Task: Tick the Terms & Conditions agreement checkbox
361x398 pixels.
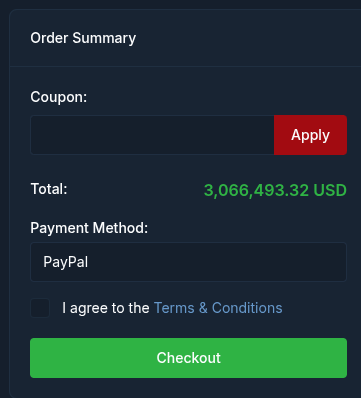Action: (x=40, y=308)
